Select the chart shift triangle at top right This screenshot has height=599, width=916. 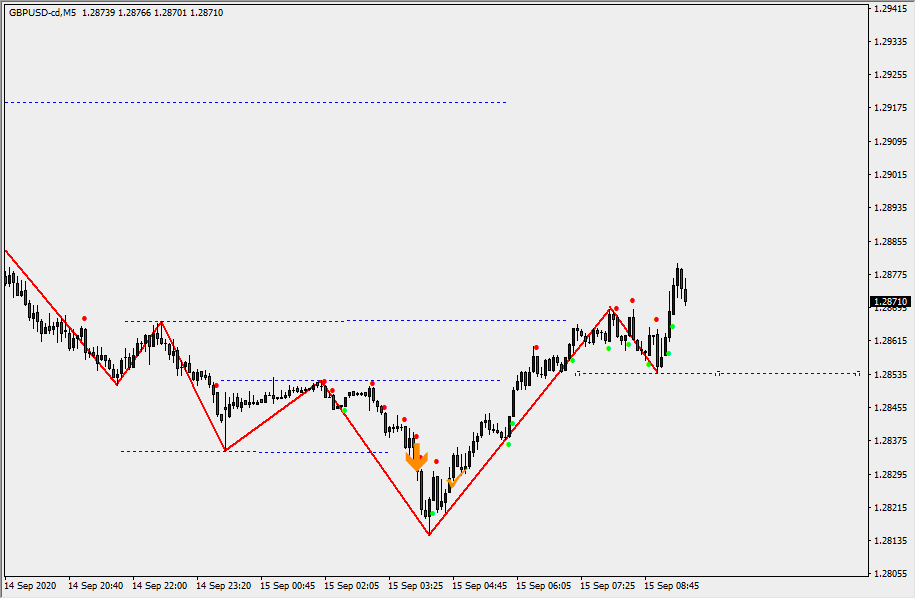(859, 8)
